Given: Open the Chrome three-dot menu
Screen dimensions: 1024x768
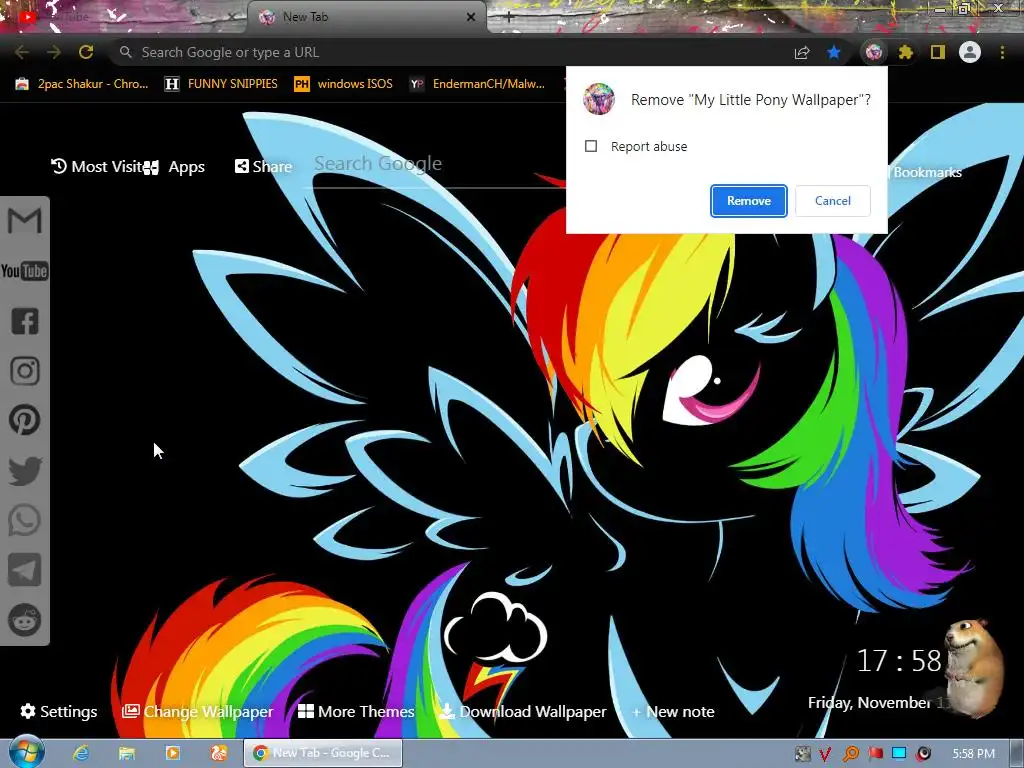Looking at the screenshot, I should tap(1002, 52).
